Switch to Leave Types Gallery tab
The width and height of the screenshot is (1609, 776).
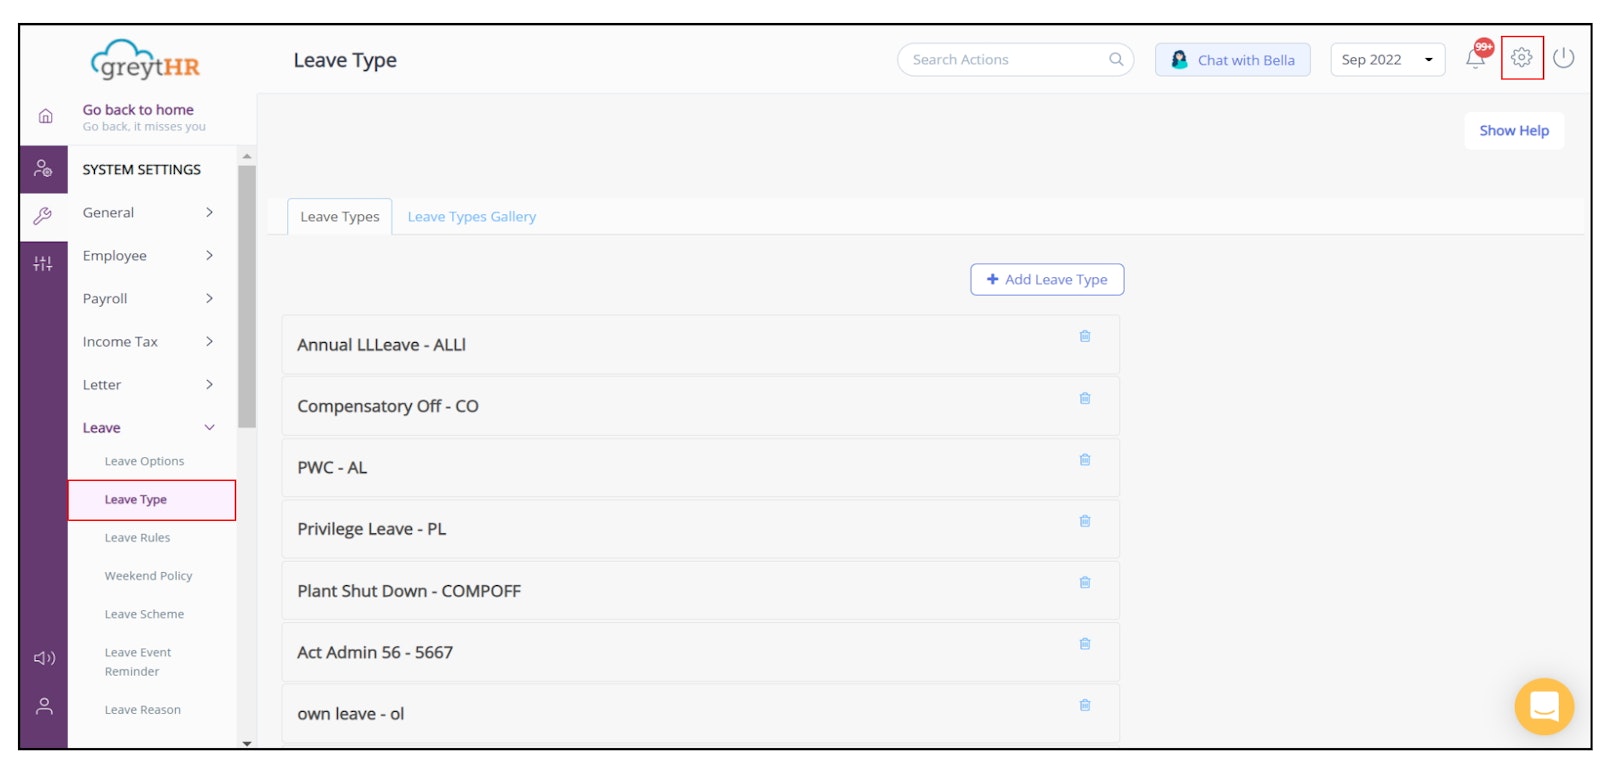471,217
